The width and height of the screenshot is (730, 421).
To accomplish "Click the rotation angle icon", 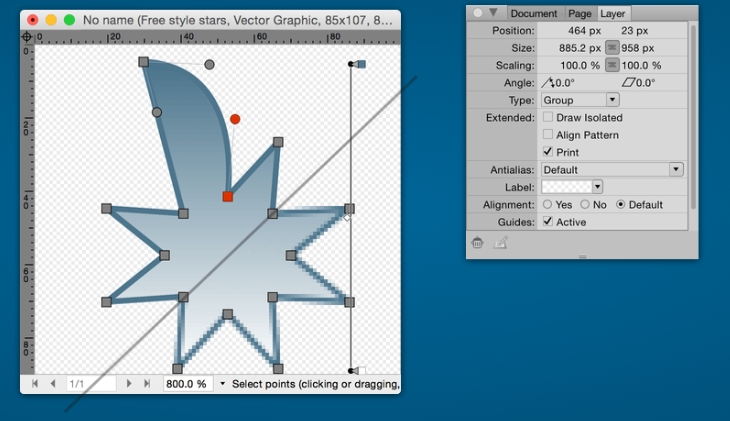I will [548, 82].
